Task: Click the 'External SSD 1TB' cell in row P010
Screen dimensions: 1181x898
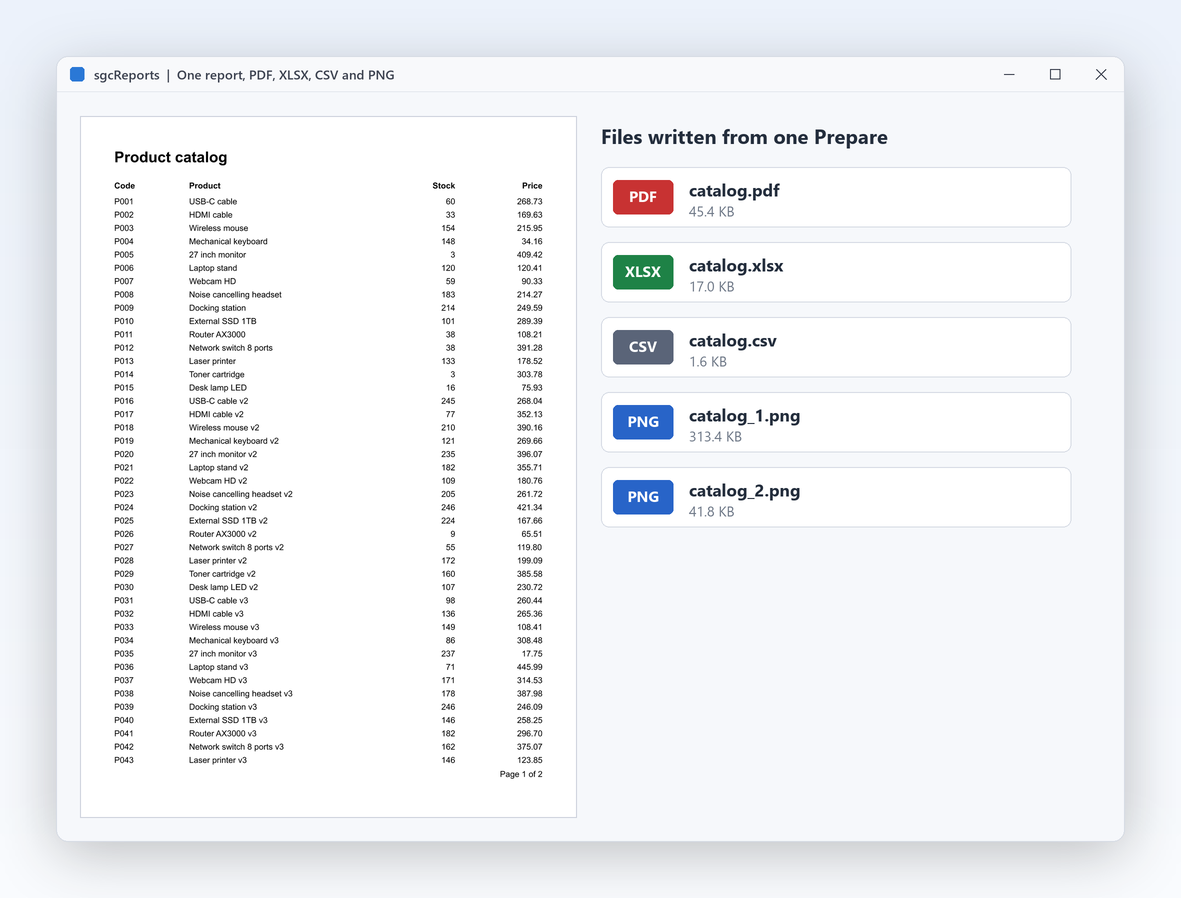Action: (x=222, y=322)
